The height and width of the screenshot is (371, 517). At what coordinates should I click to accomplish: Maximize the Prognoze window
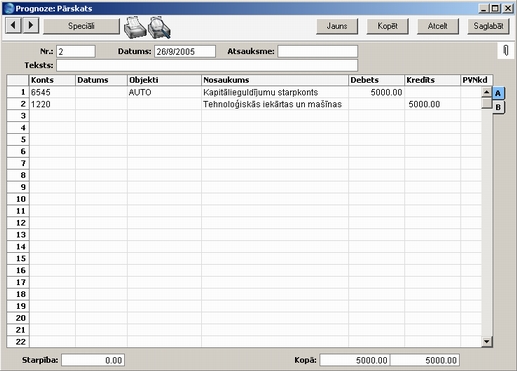click(x=495, y=8)
